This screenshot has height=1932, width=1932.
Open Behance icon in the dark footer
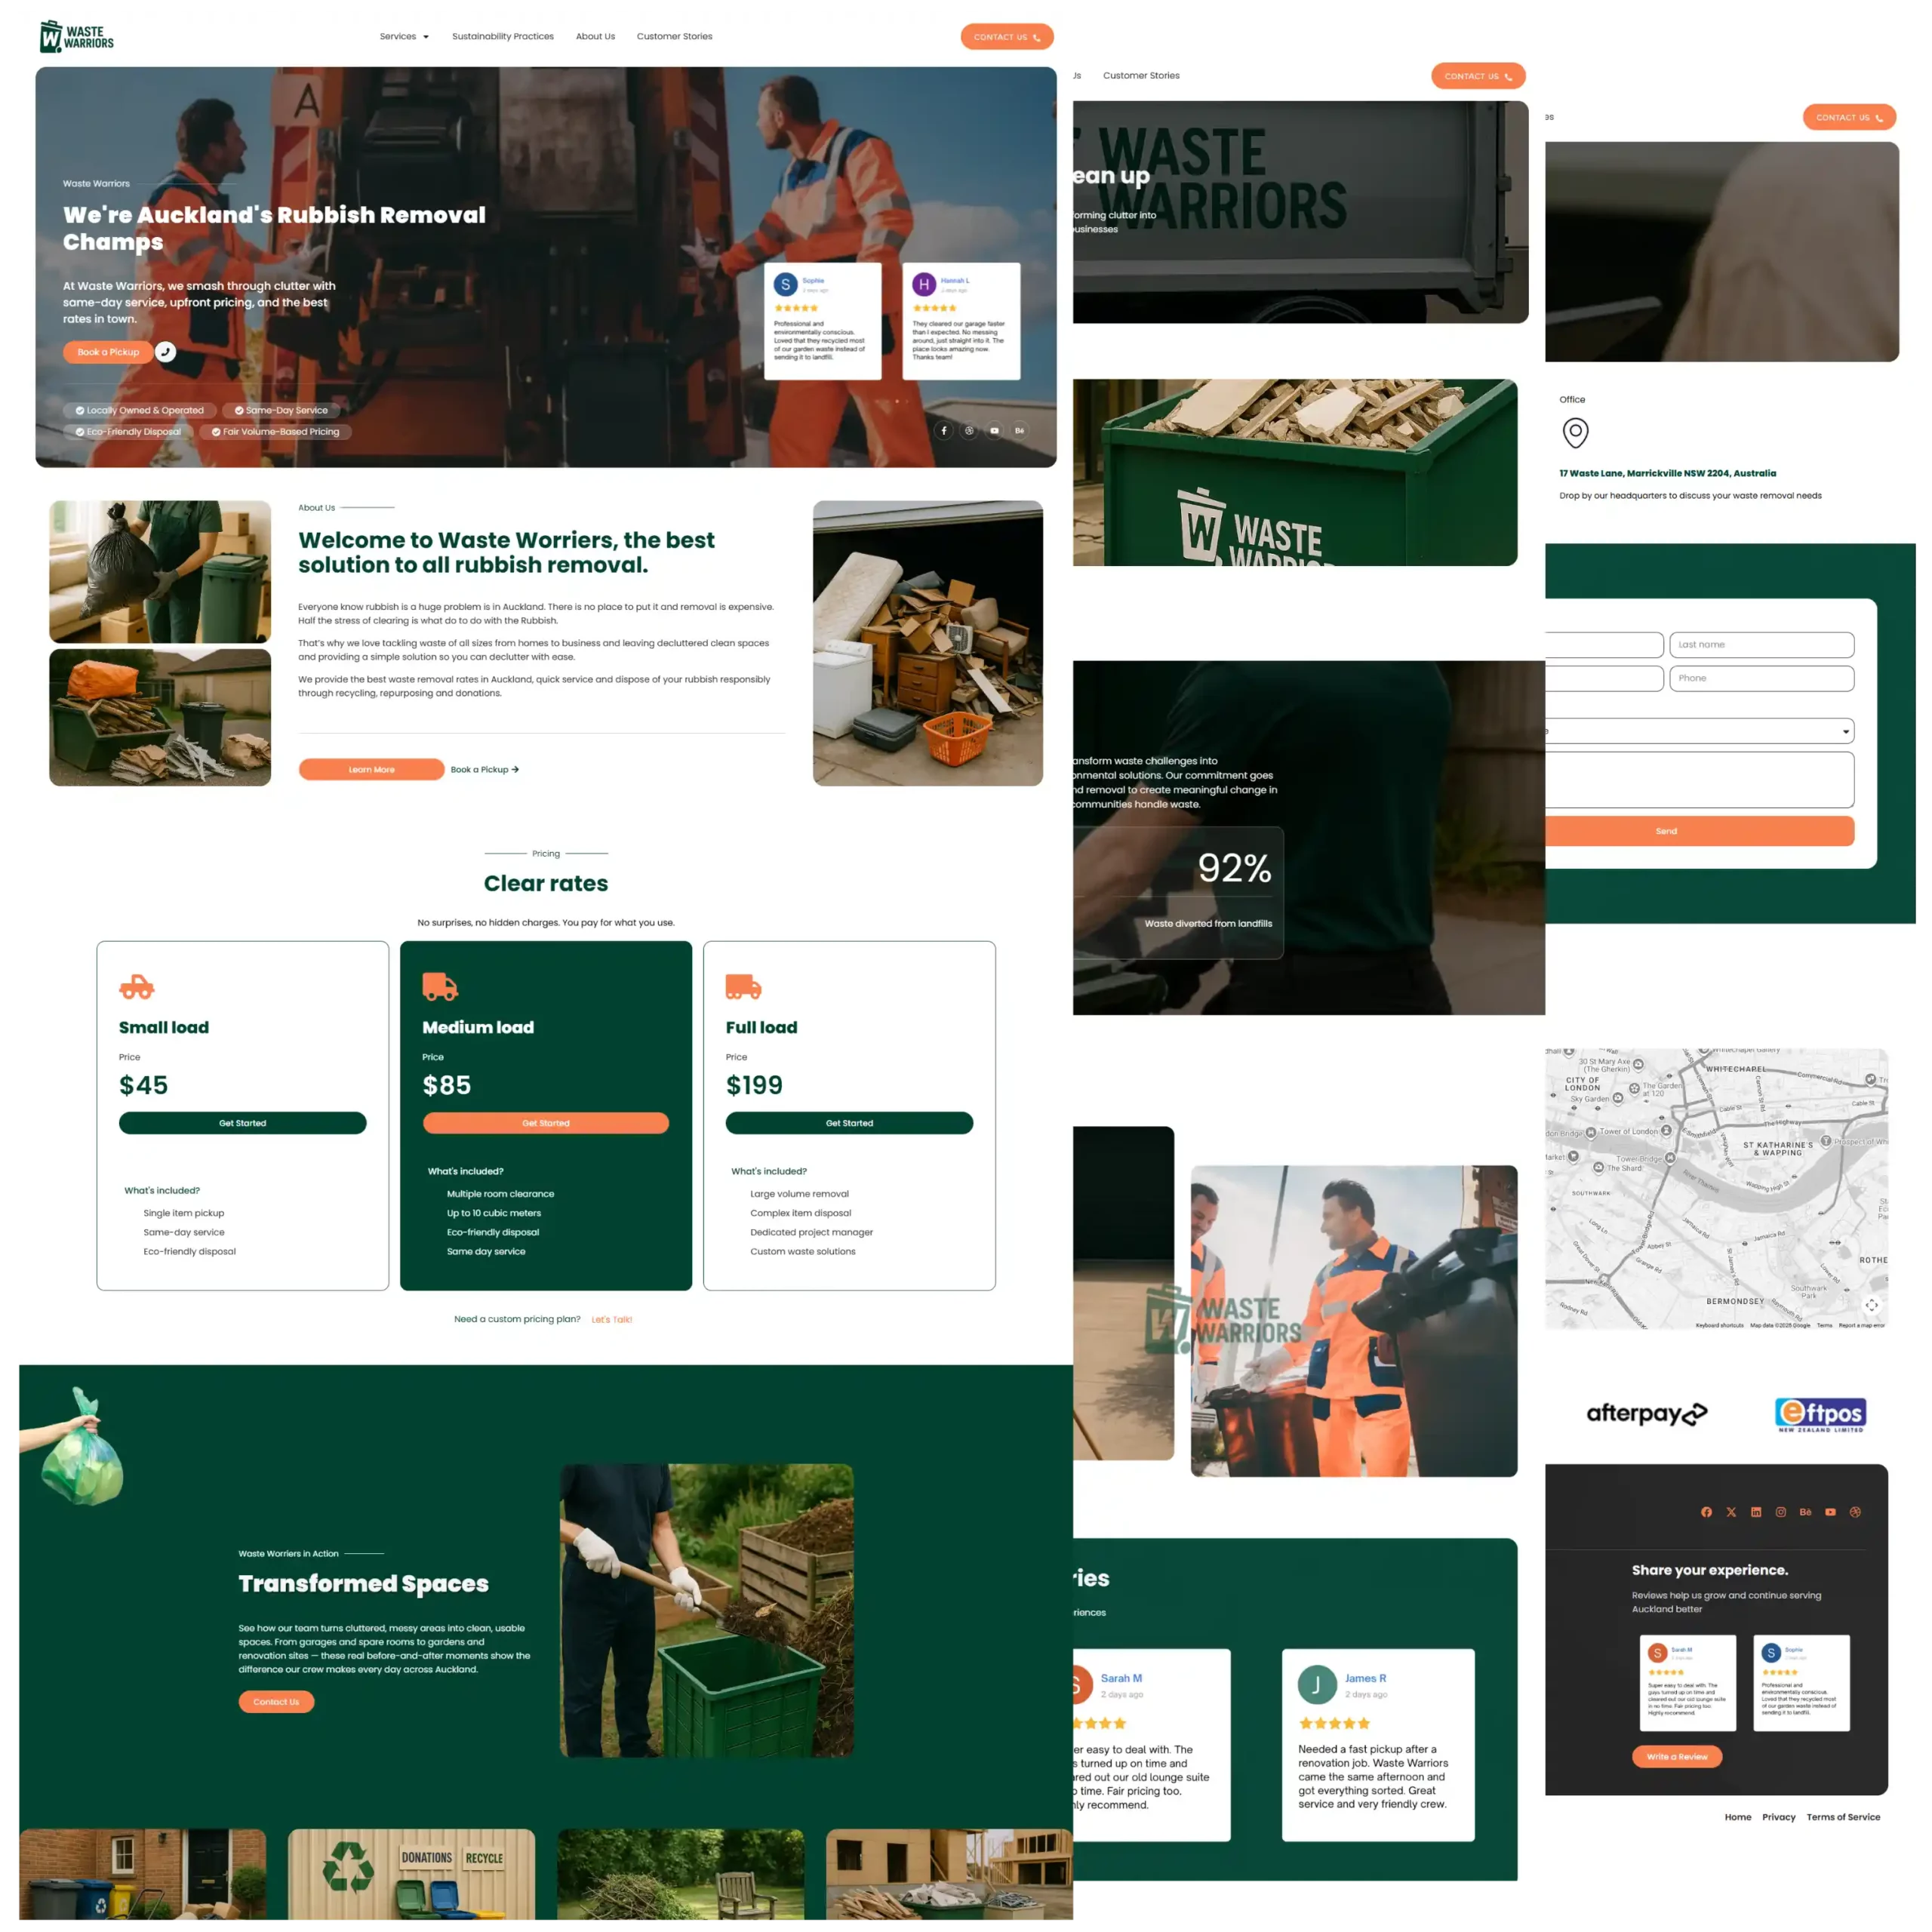click(1805, 1512)
